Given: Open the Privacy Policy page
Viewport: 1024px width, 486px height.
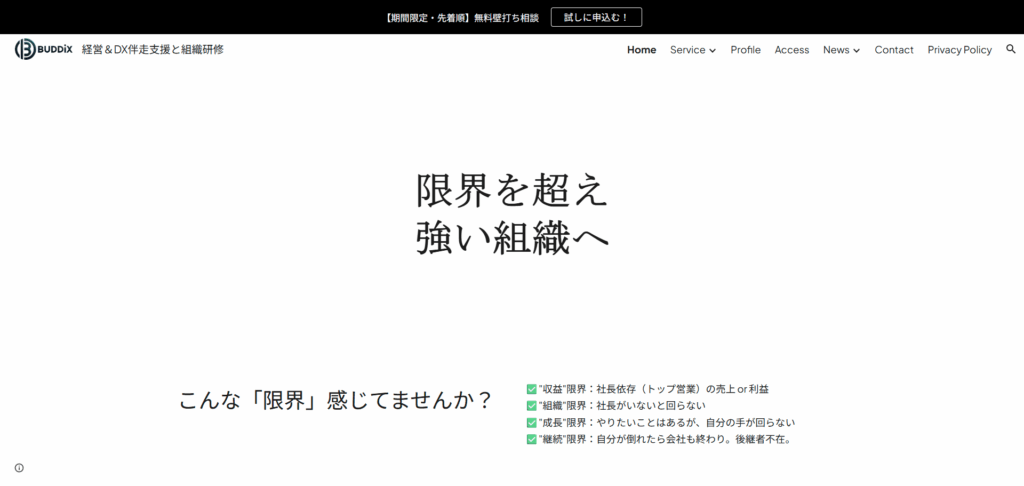Looking at the screenshot, I should click(959, 50).
